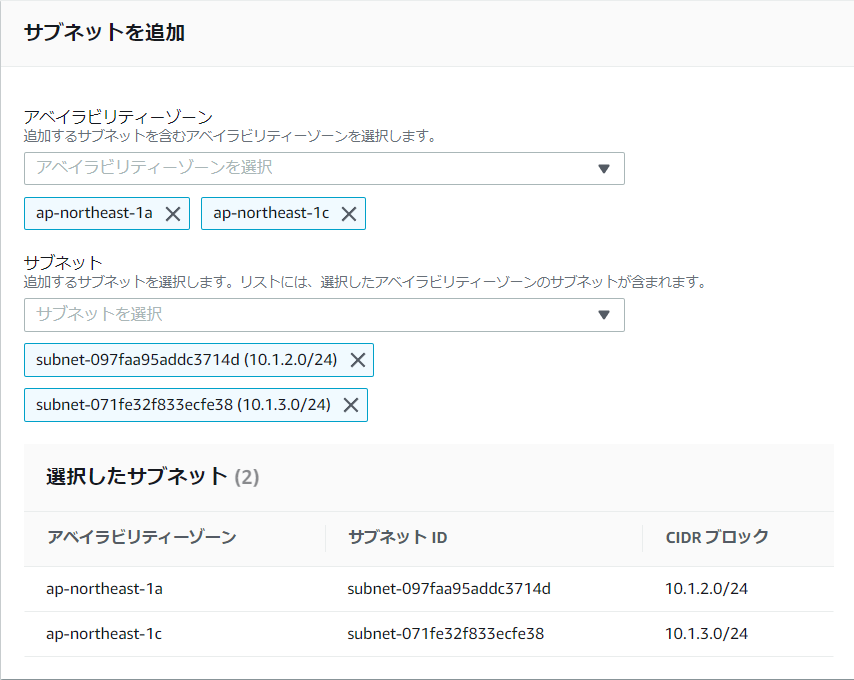Click subnet-097faa95addc3714d in the table

pos(449,589)
